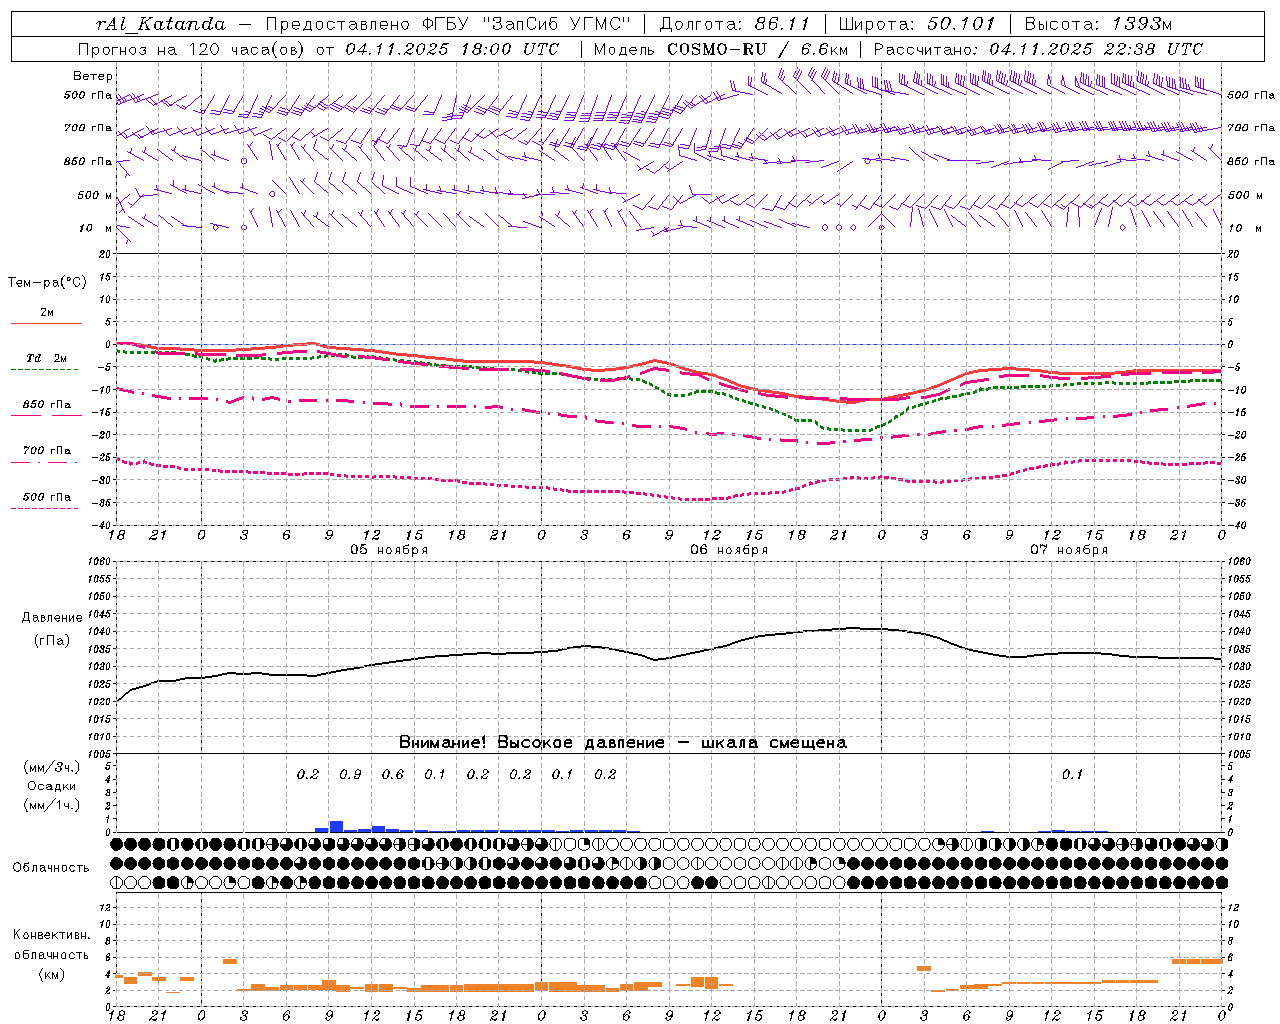The image size is (1280, 1024).
Task: Click the (мм/3ч.) precipitation unit label
Action: tap(52, 767)
